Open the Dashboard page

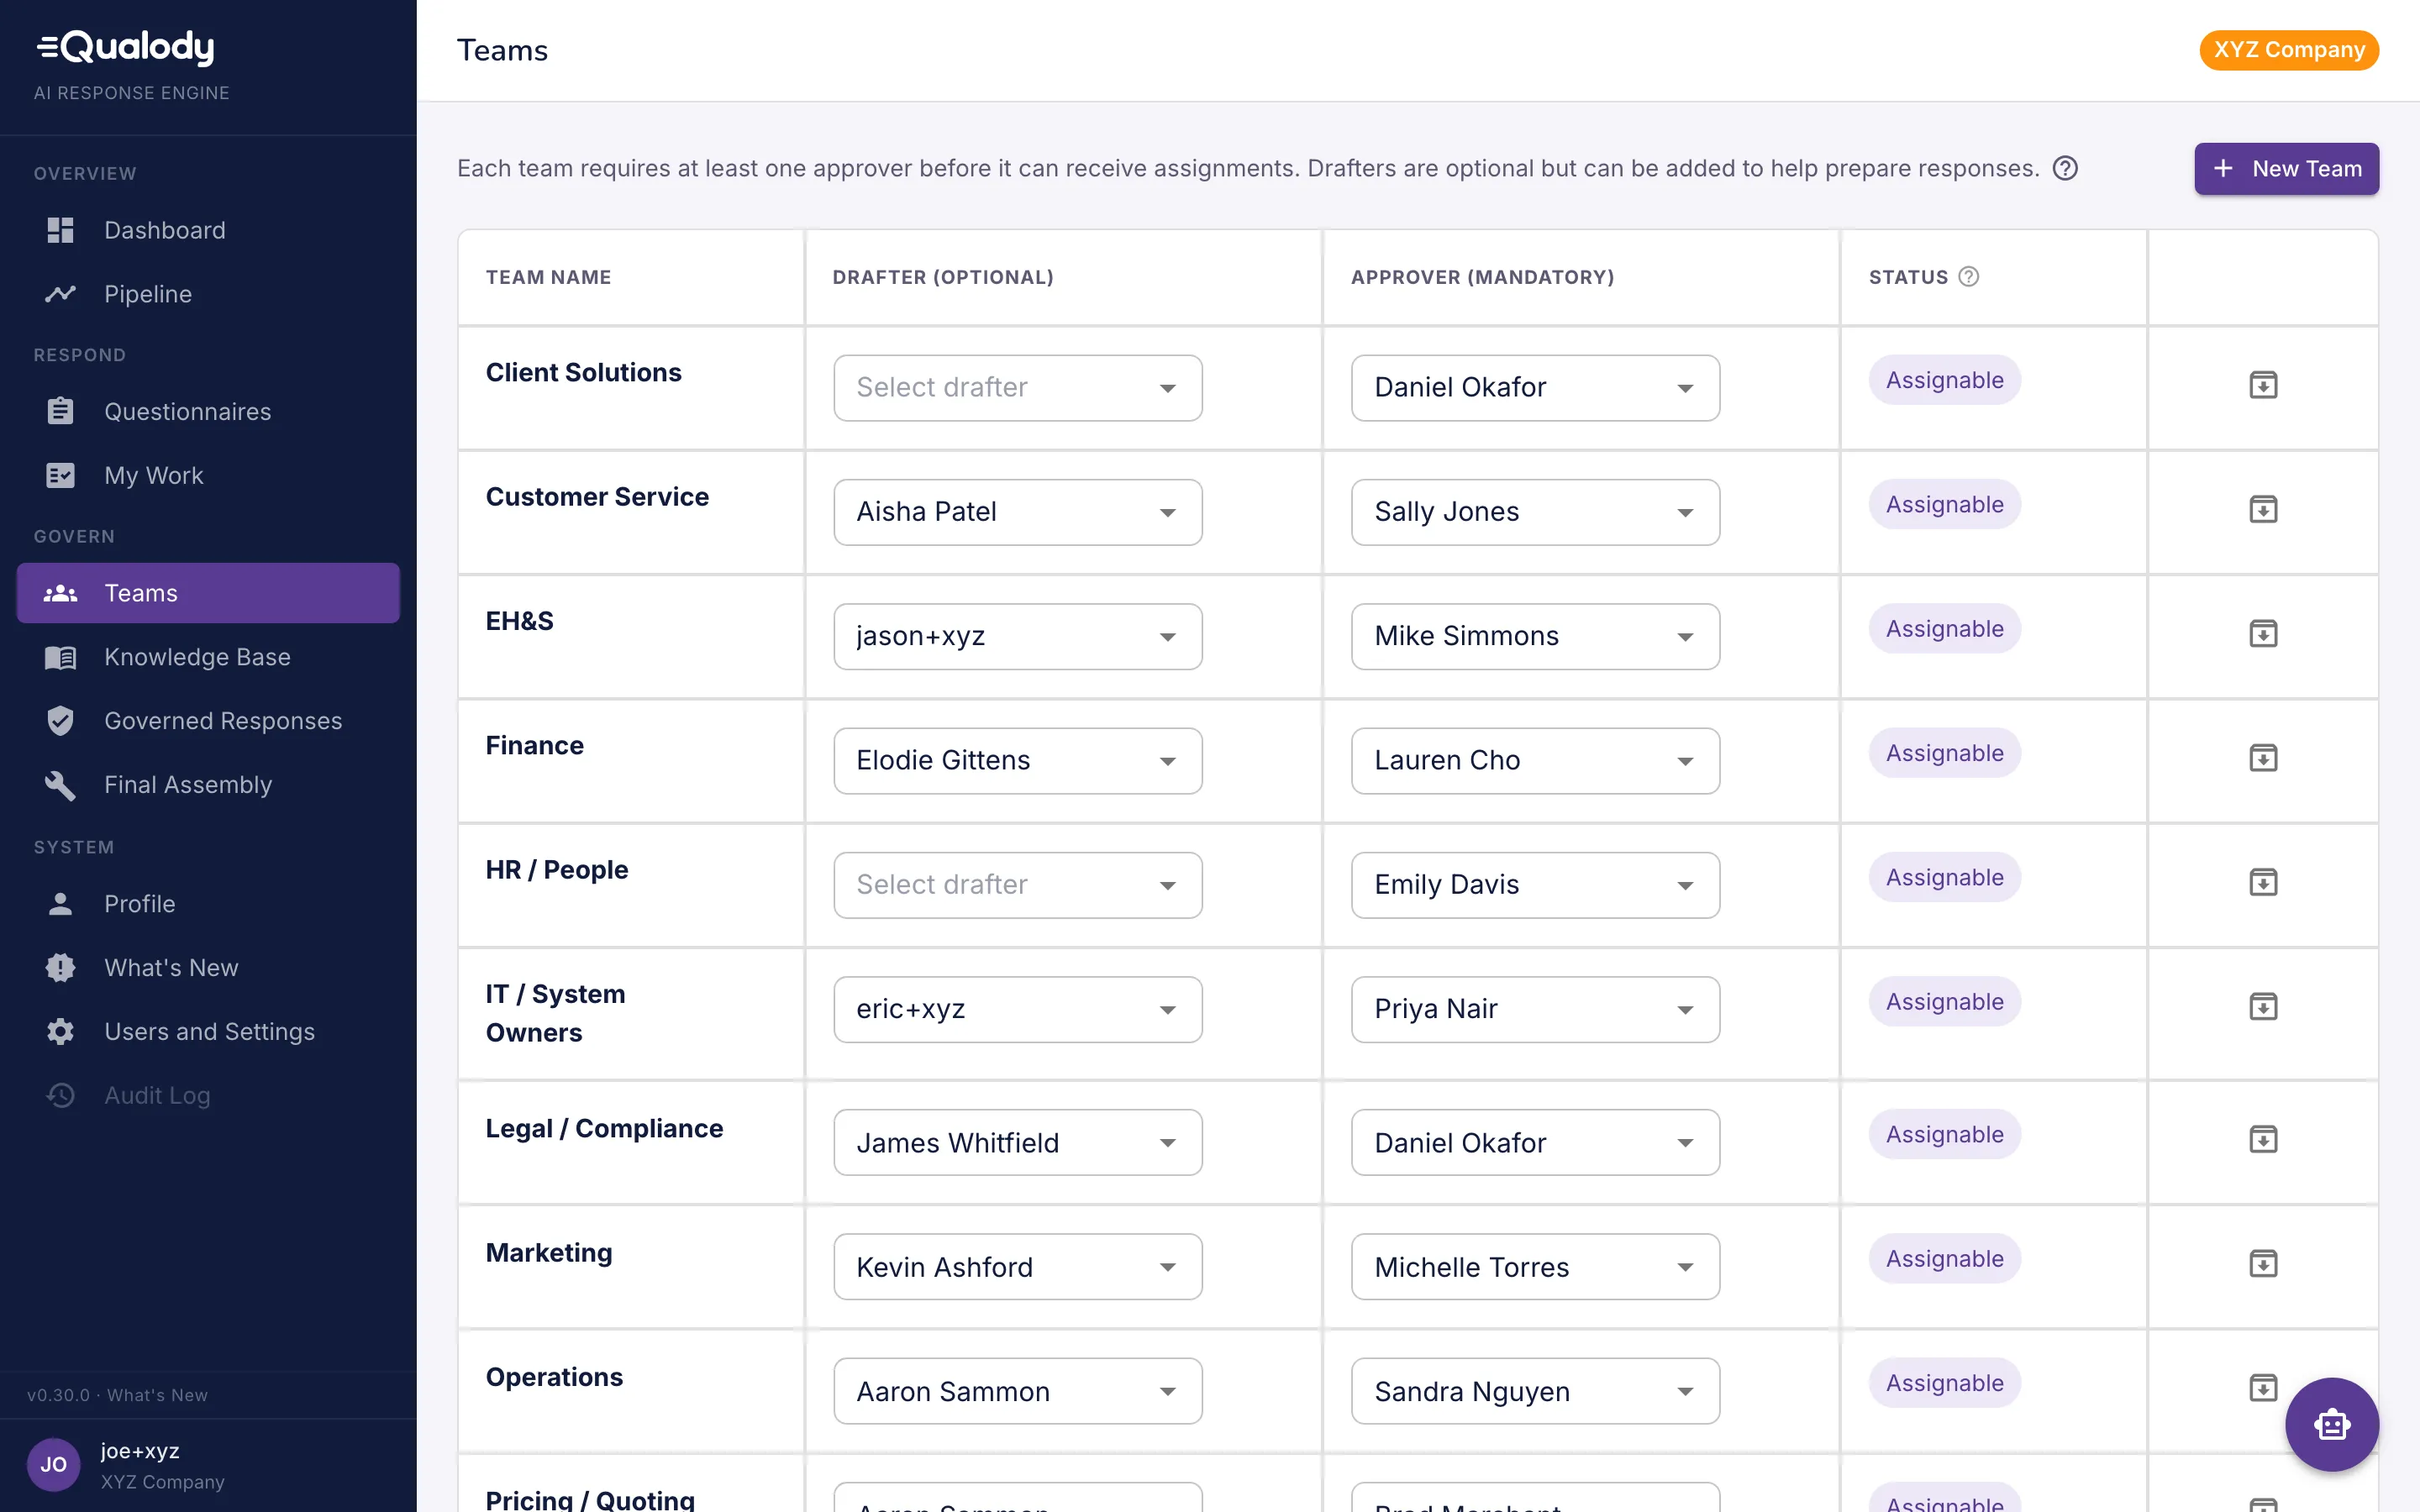[208, 230]
